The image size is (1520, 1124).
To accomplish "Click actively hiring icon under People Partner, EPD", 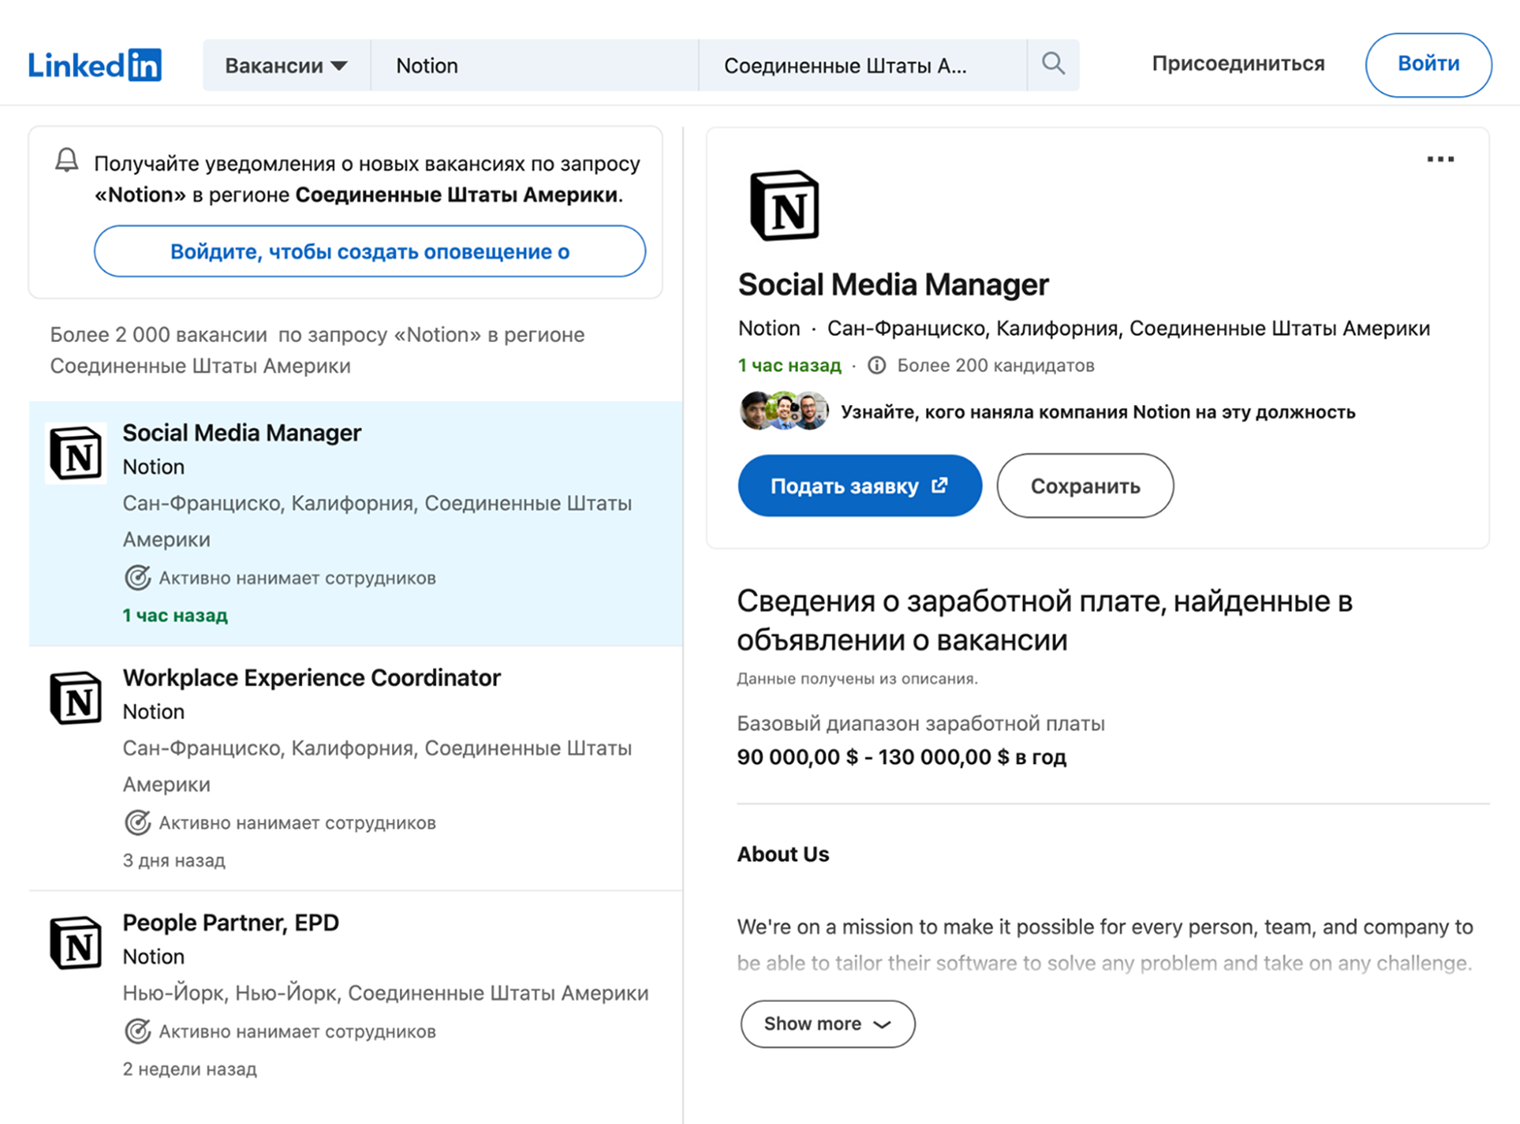I will (x=137, y=1031).
